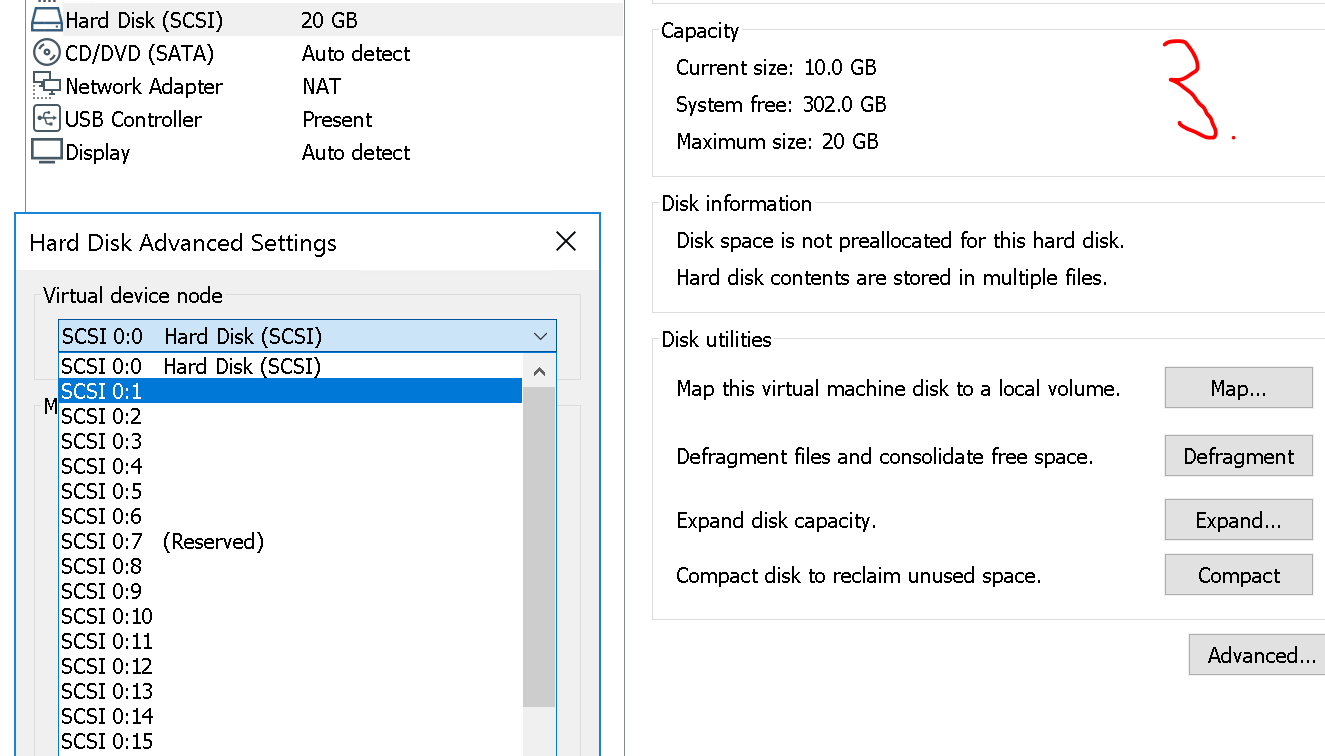Choose SCSI 0:0 Hard Disk (SCSI) option
1325x756 pixels.
(x=290, y=366)
